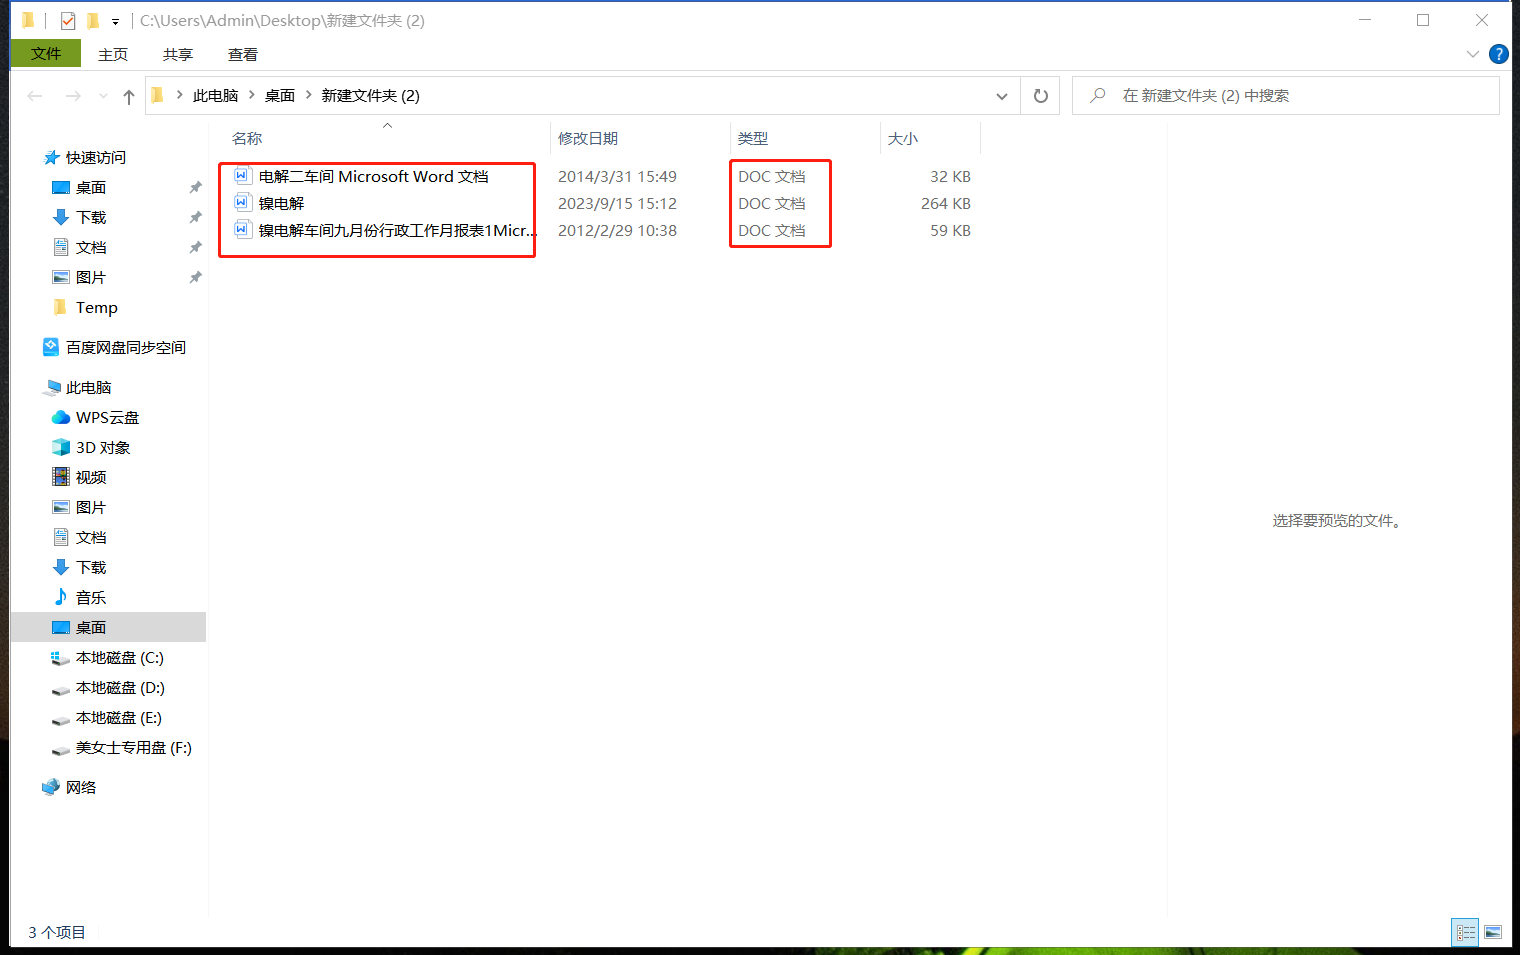Select the 网络 item in sidebar
Image resolution: width=1520 pixels, height=955 pixels.
(81, 787)
